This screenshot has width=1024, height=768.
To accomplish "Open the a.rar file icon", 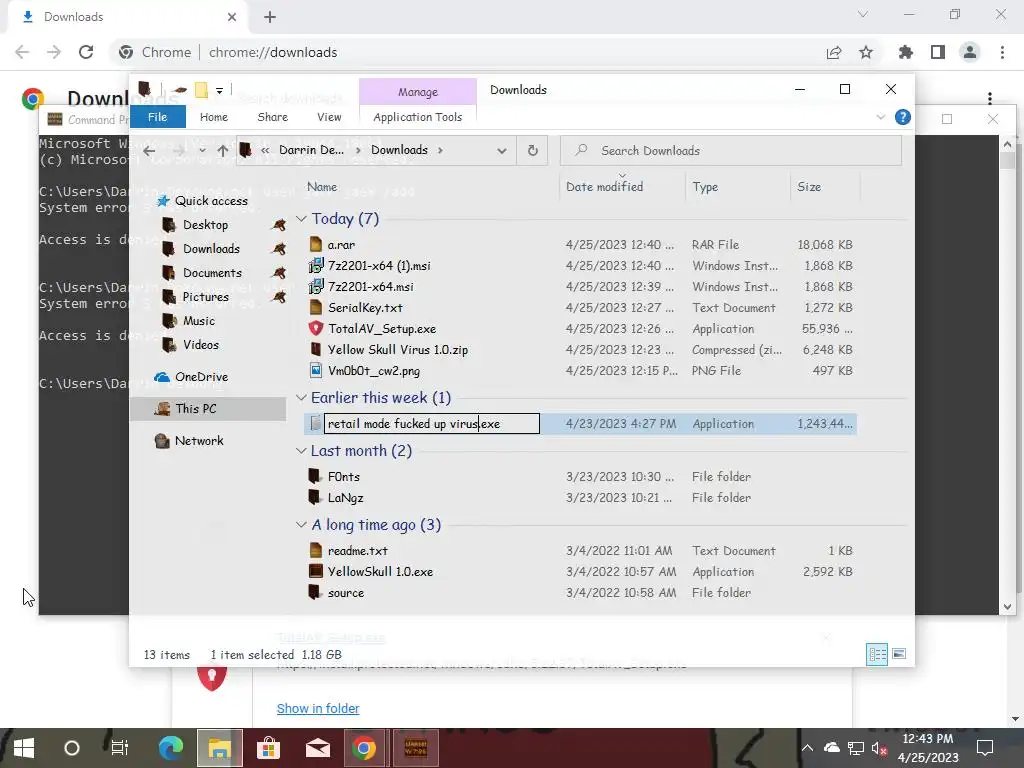I will coord(316,244).
